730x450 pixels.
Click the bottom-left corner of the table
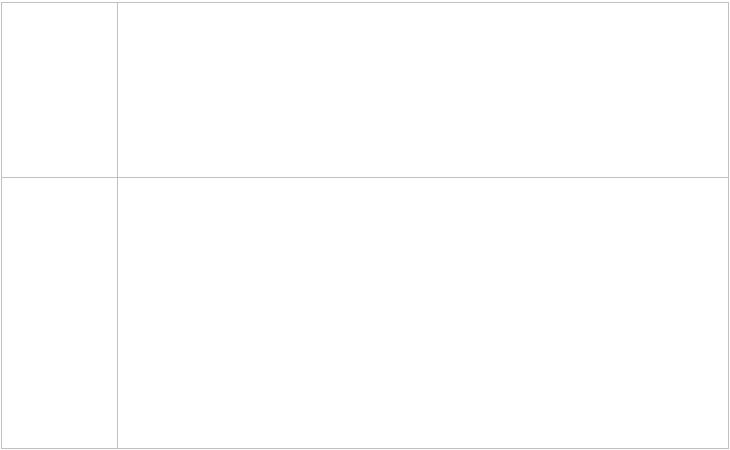(1, 449)
